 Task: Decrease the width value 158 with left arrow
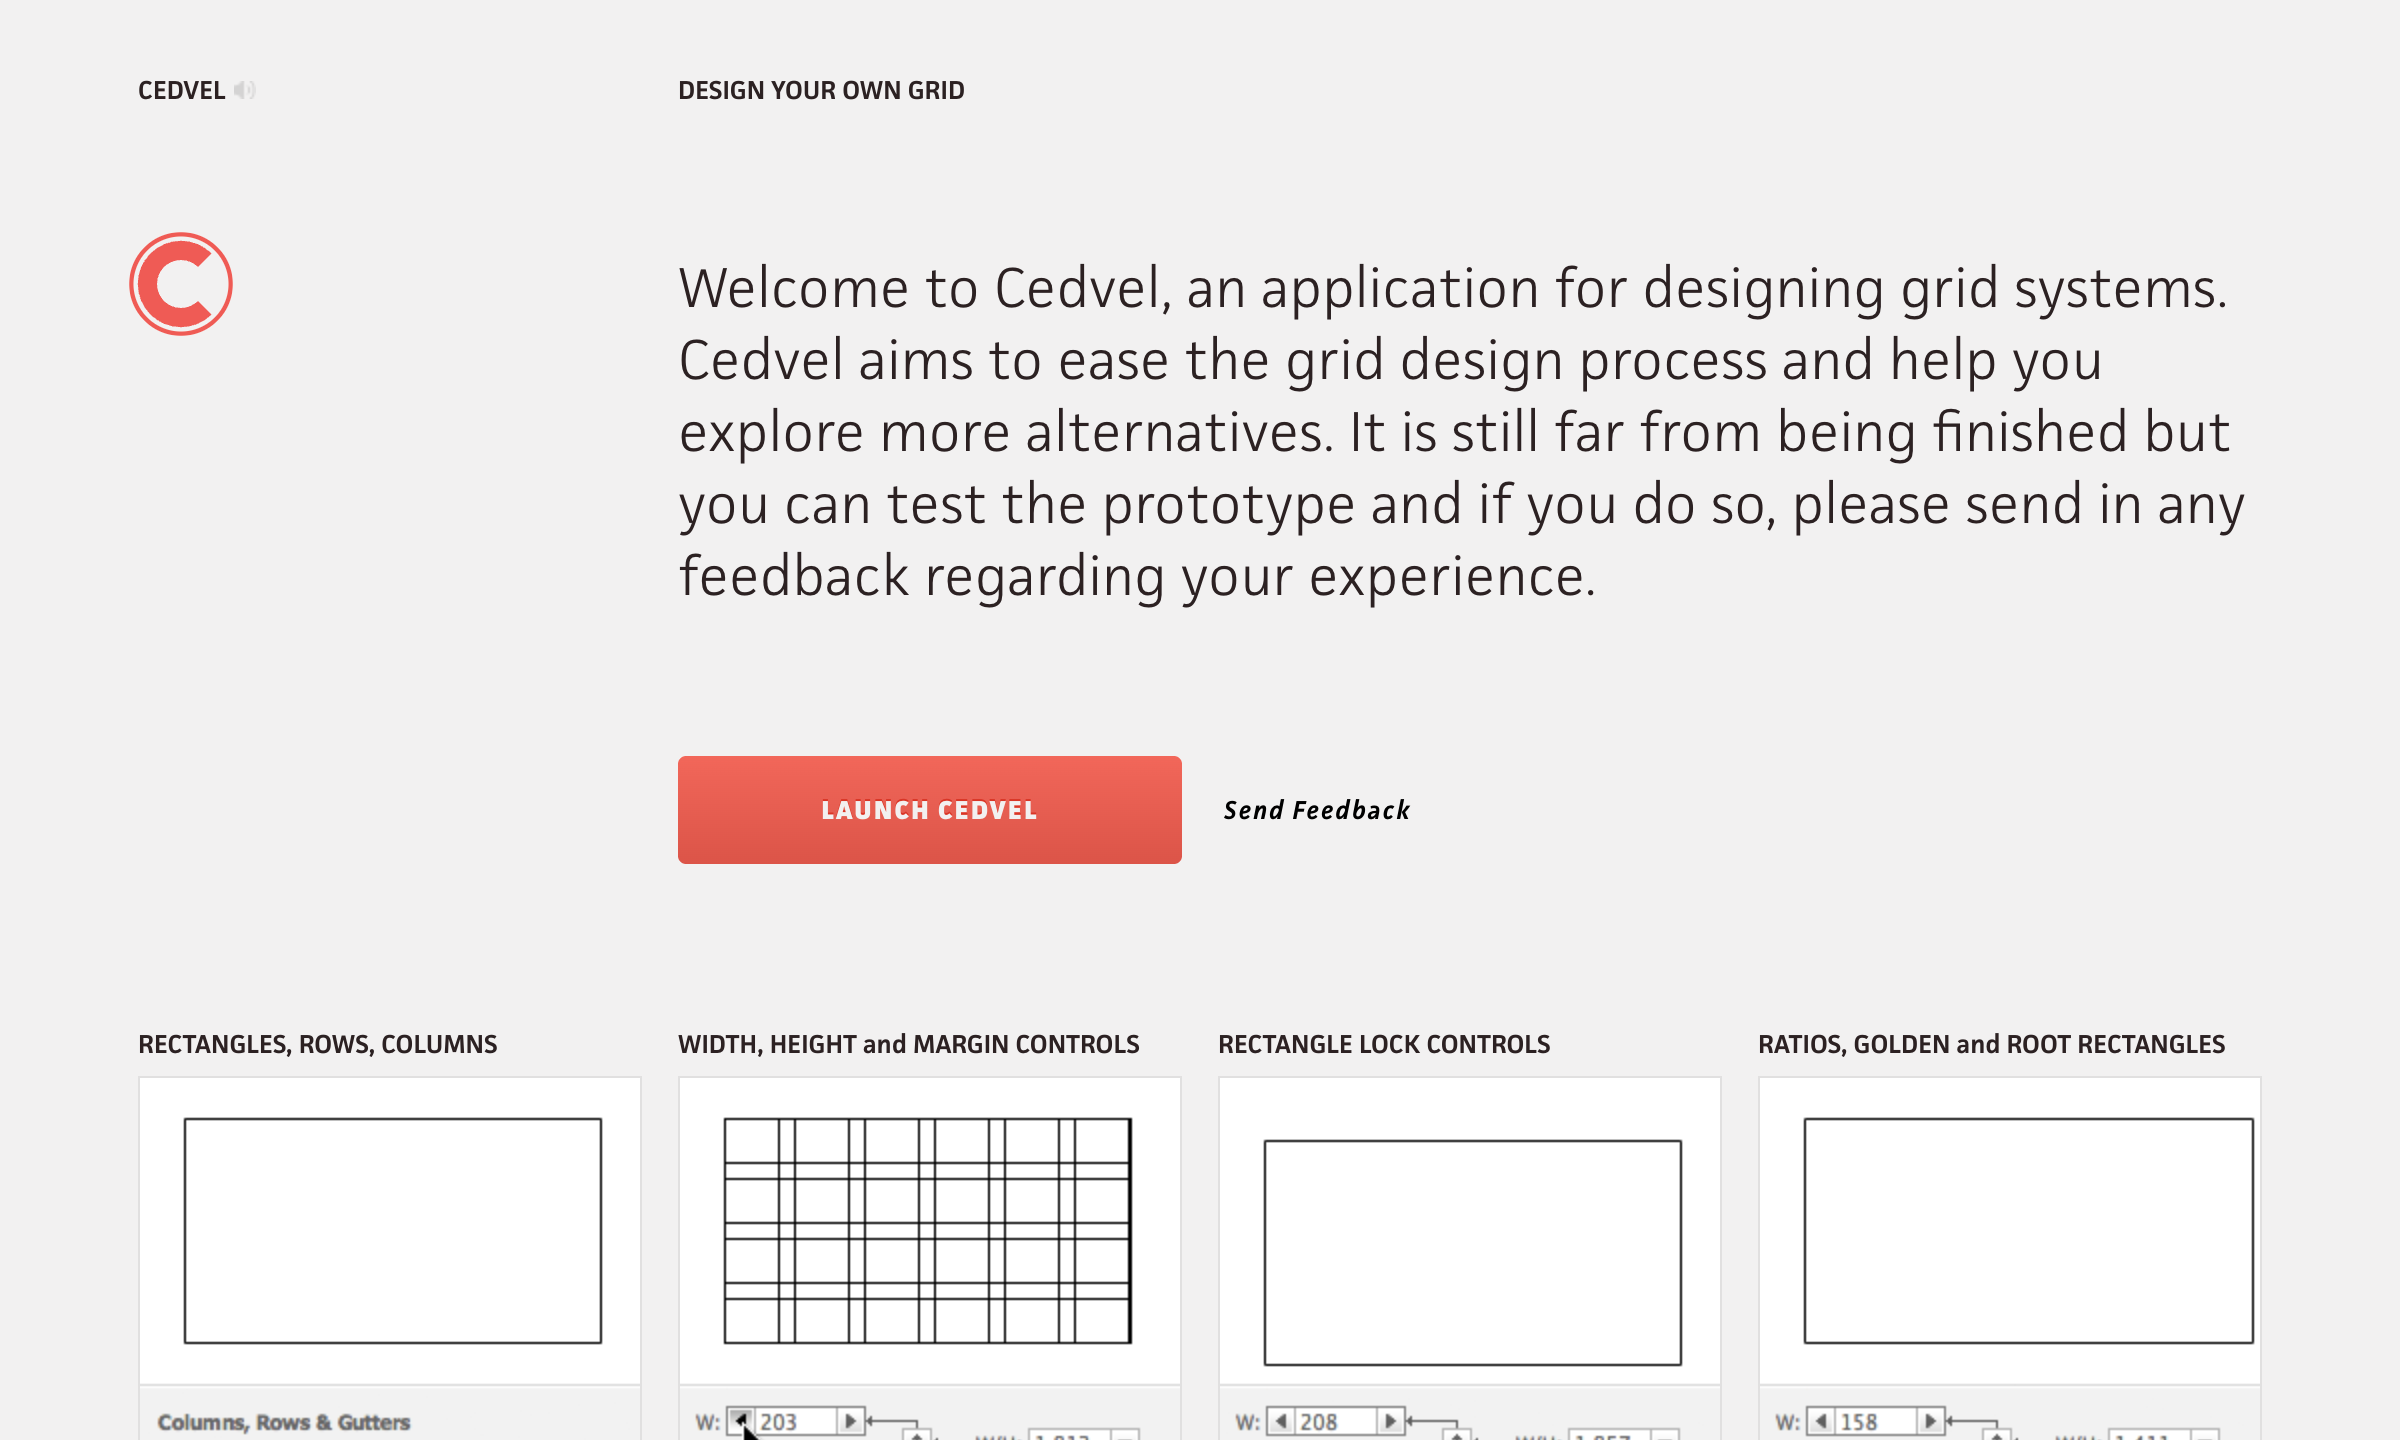point(1821,1421)
